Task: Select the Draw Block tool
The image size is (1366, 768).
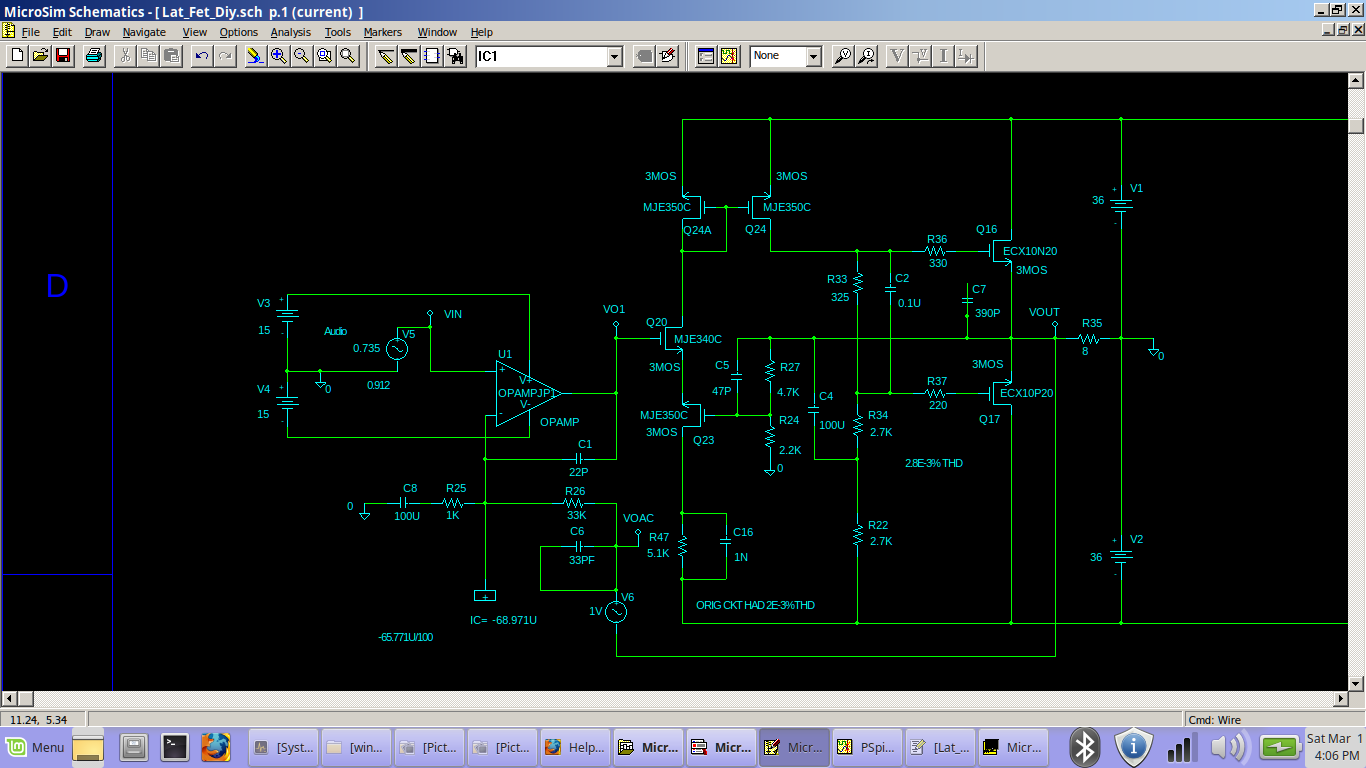Action: tap(432, 56)
